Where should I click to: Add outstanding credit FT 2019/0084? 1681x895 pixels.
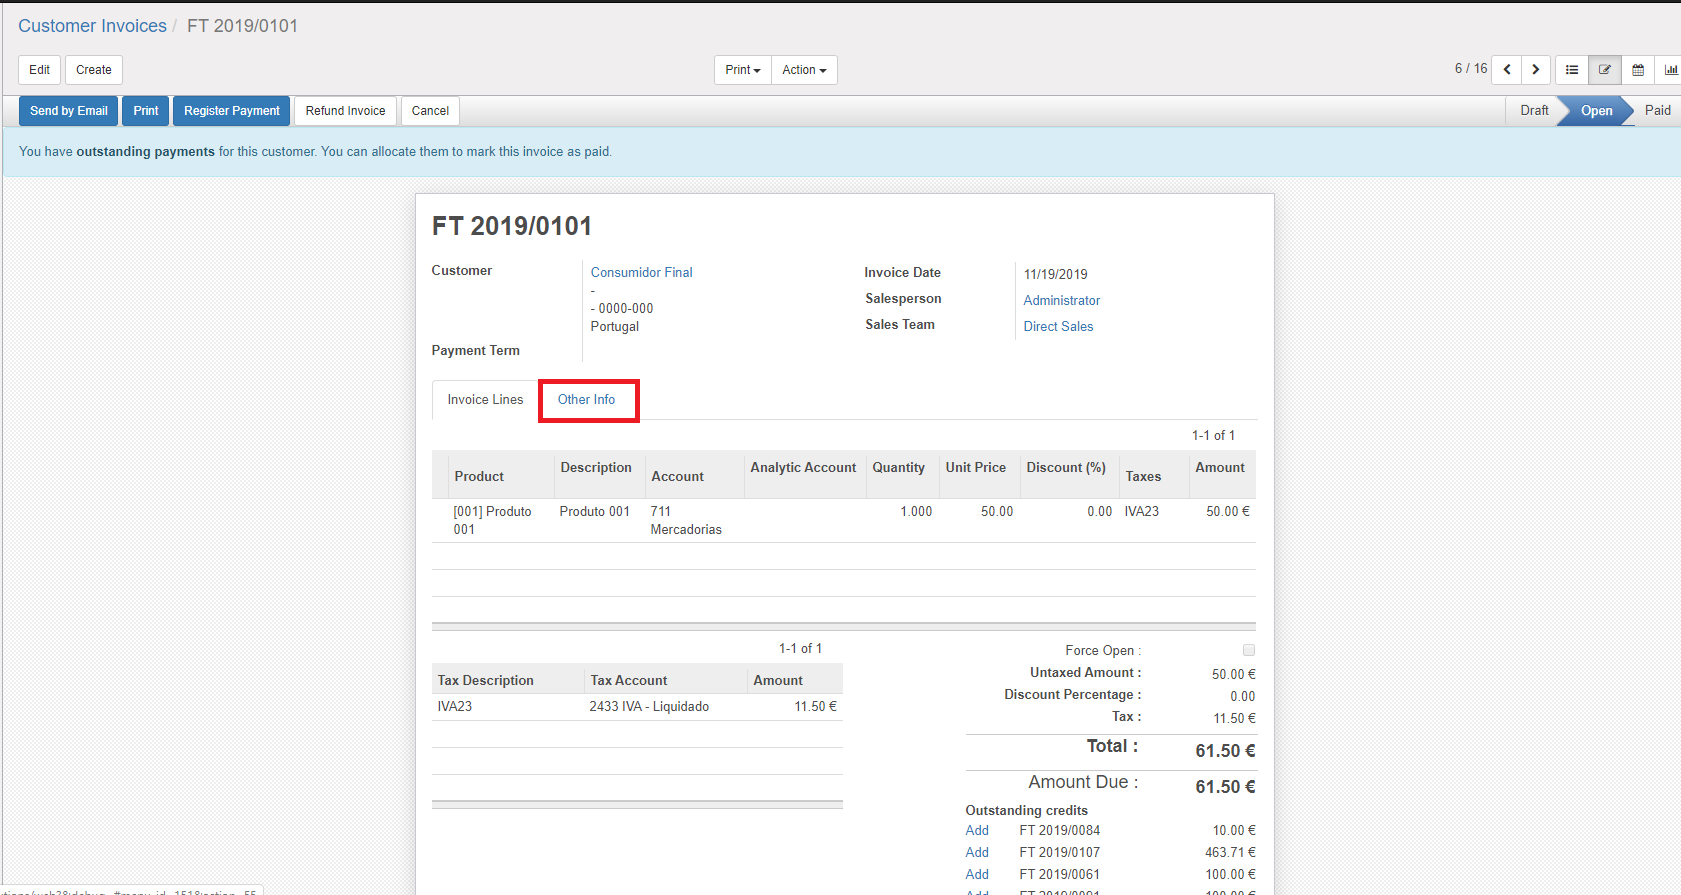pyautogui.click(x=977, y=831)
